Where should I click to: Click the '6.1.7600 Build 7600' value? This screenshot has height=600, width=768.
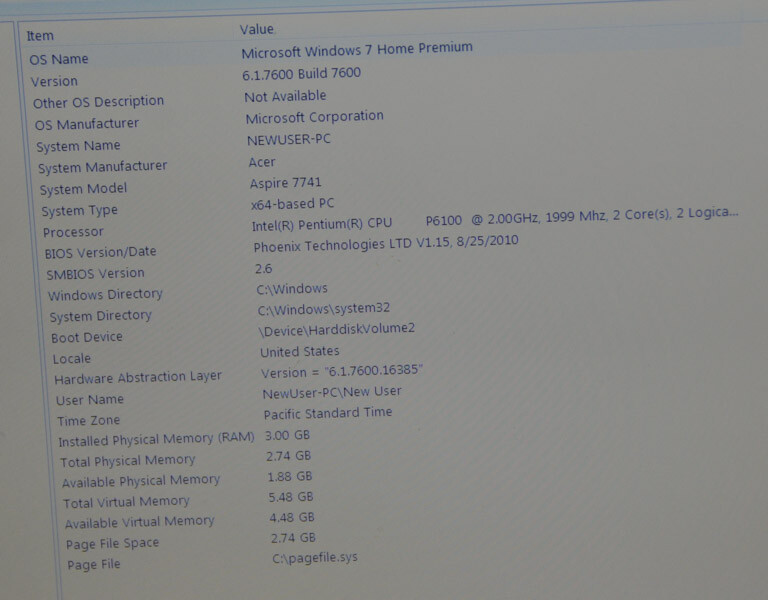[302, 73]
